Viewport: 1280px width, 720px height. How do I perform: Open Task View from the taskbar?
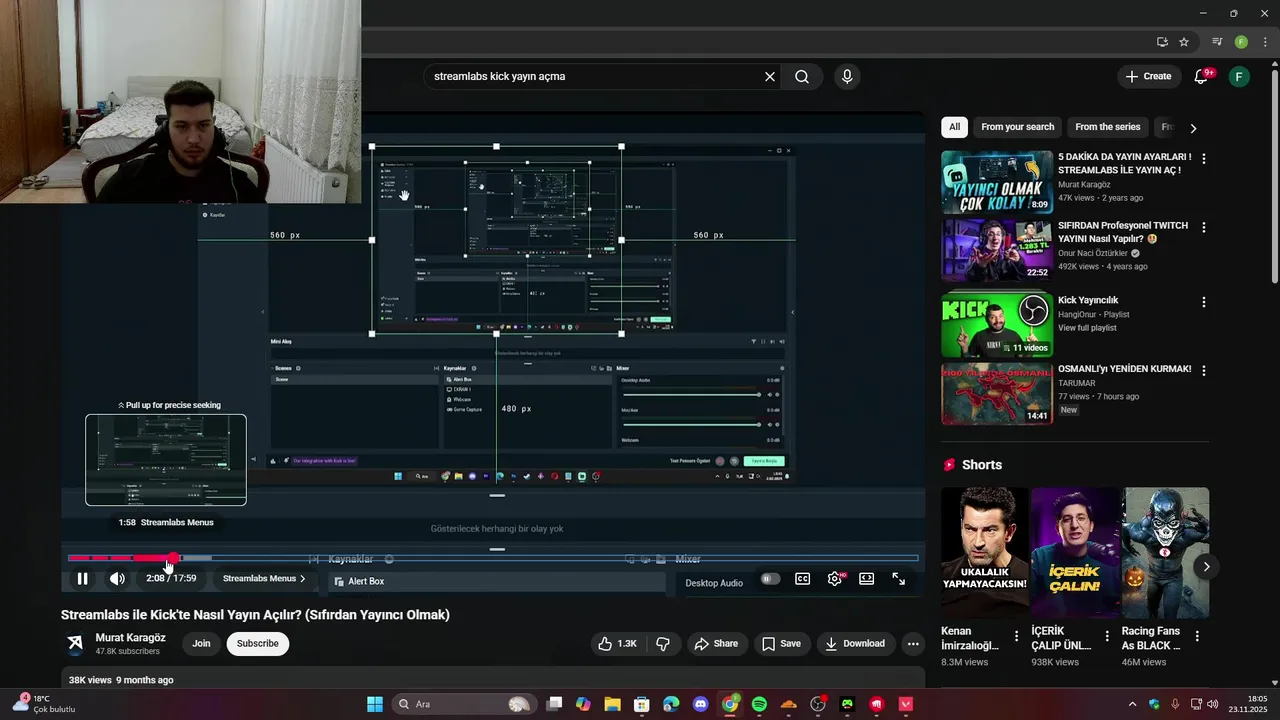pos(554,704)
